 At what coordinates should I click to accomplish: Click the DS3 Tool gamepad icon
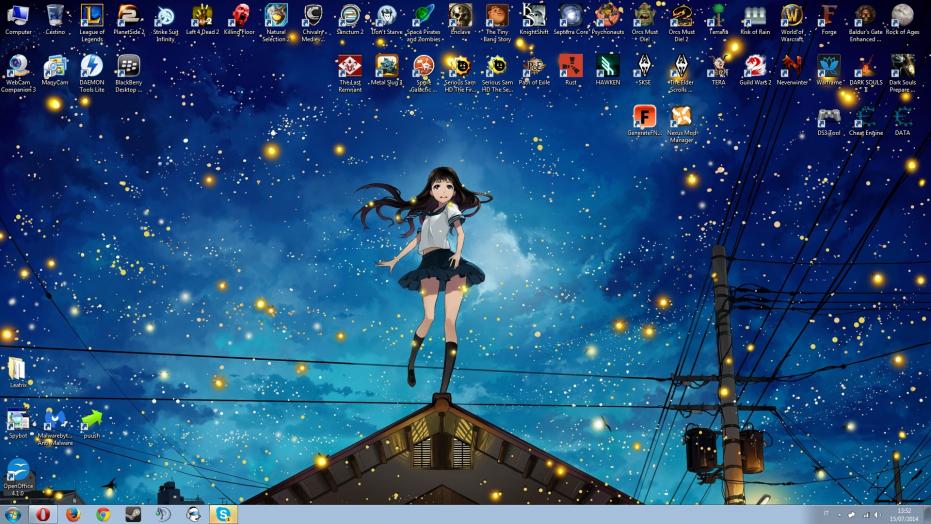tap(829, 120)
